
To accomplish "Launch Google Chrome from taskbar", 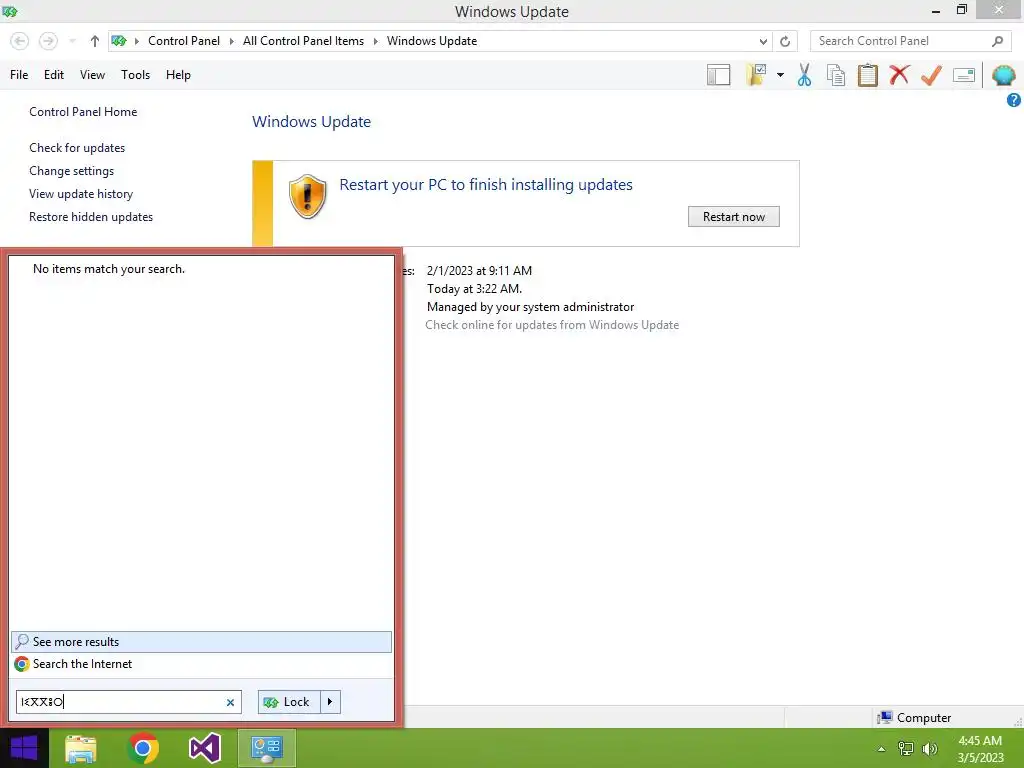I will pos(143,748).
